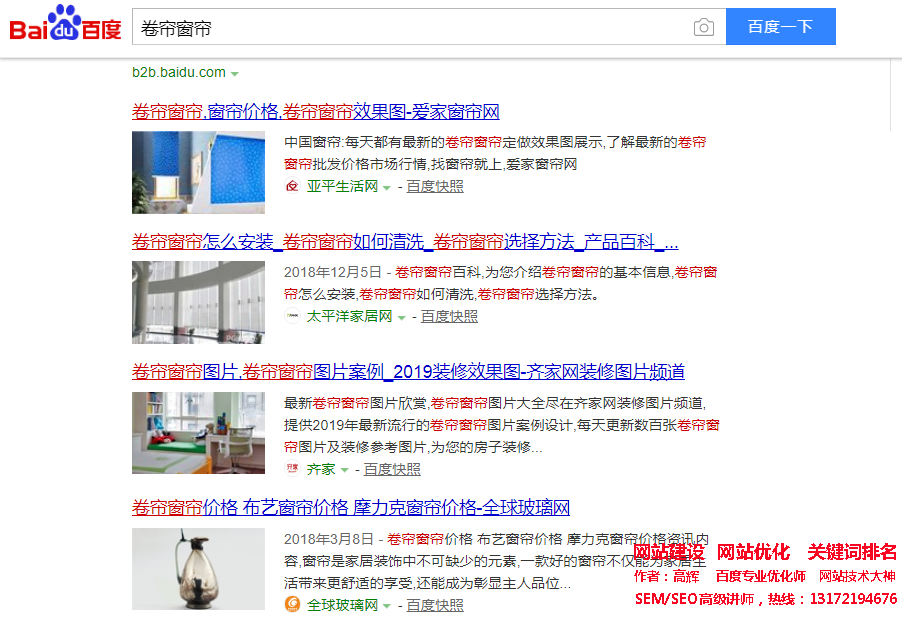Viewport: 902px width, 621px height.
Task: Click the 齐家 site favicon
Action: coord(292,469)
